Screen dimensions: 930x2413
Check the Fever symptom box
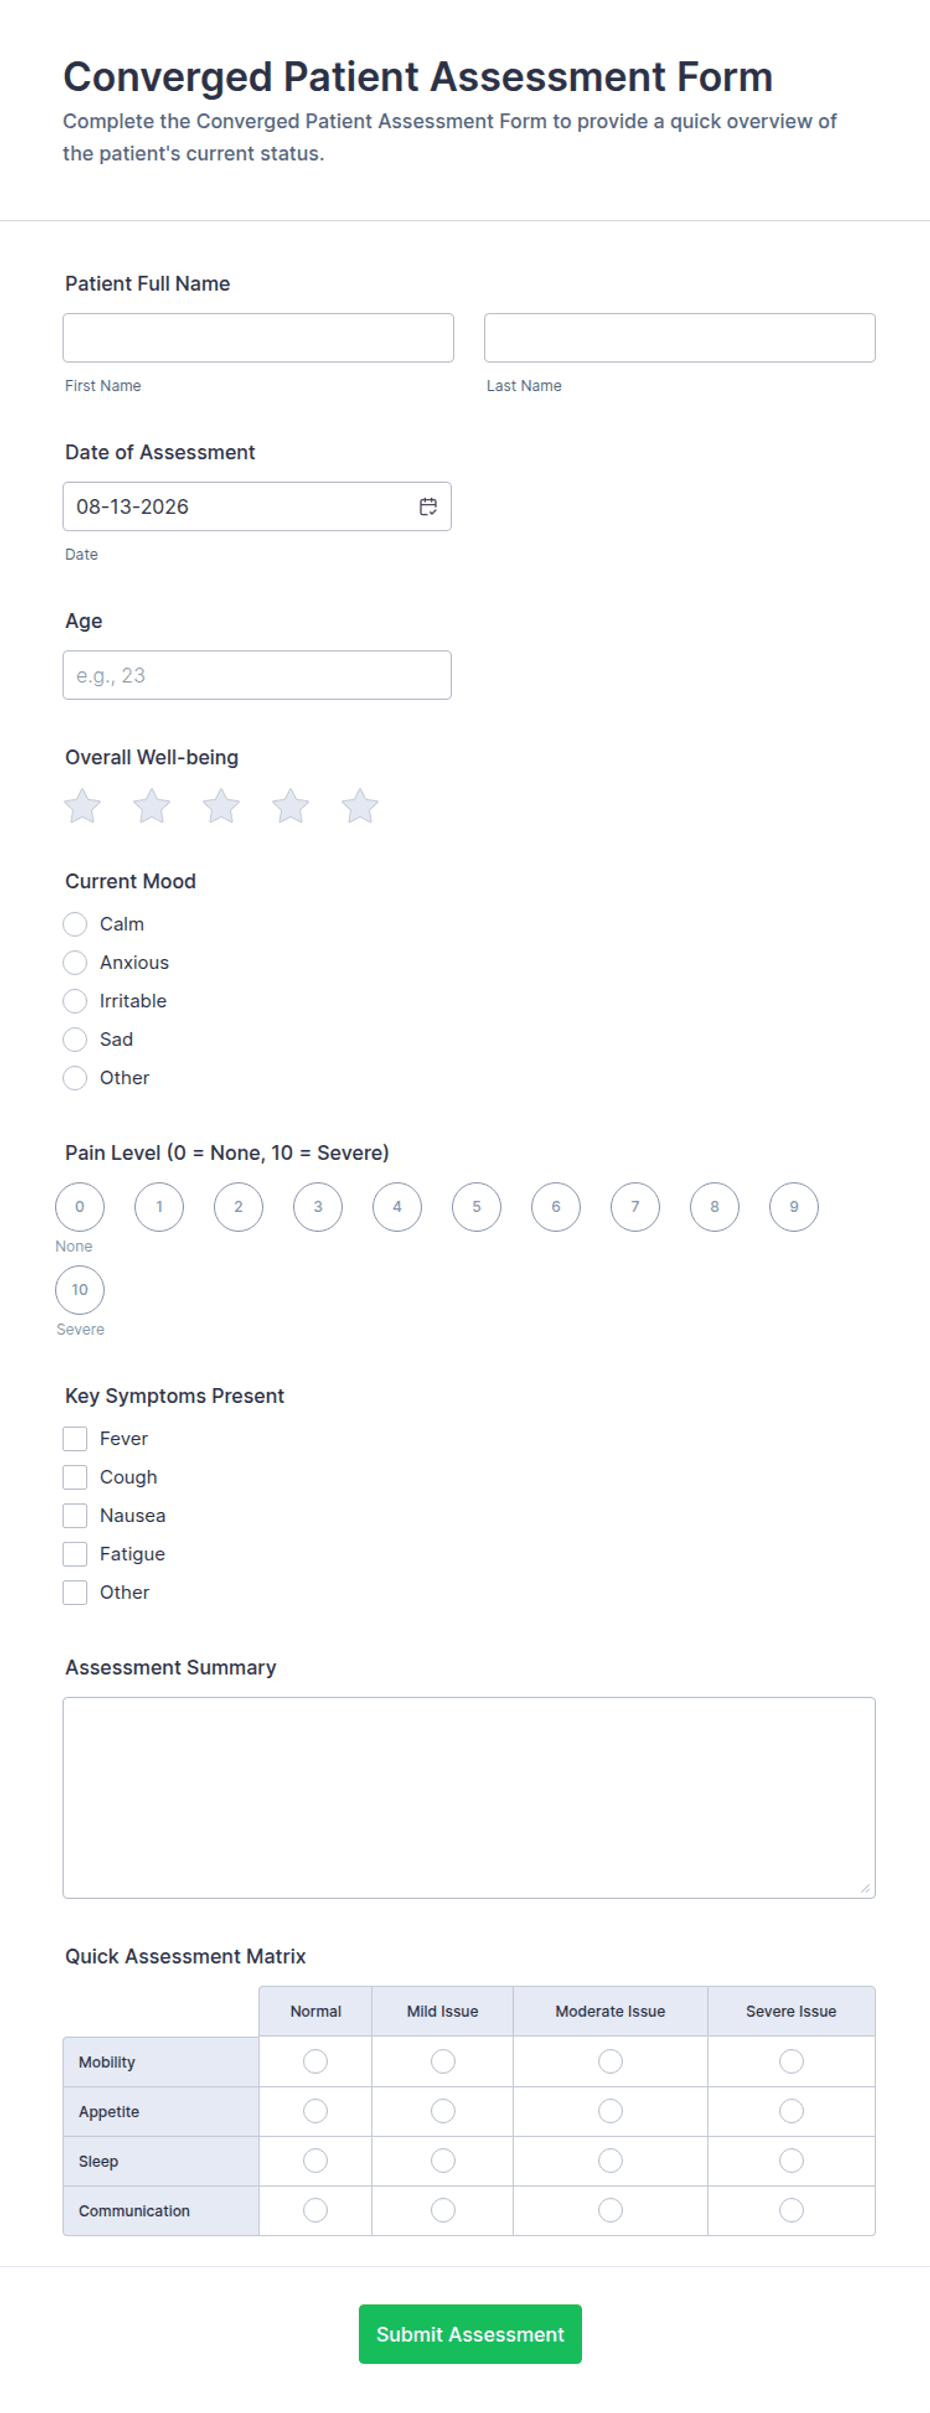75,1439
